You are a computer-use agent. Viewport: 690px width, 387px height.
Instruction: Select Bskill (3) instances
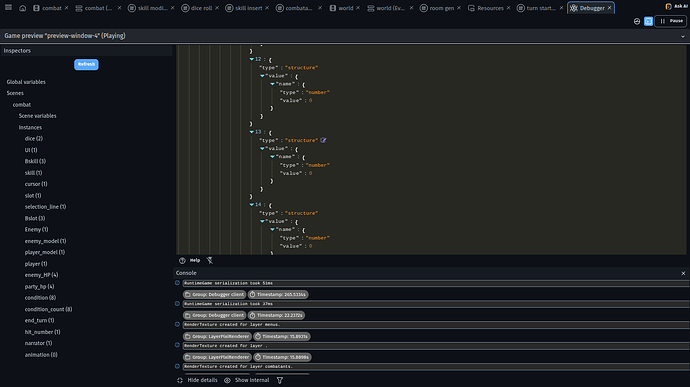pos(35,161)
